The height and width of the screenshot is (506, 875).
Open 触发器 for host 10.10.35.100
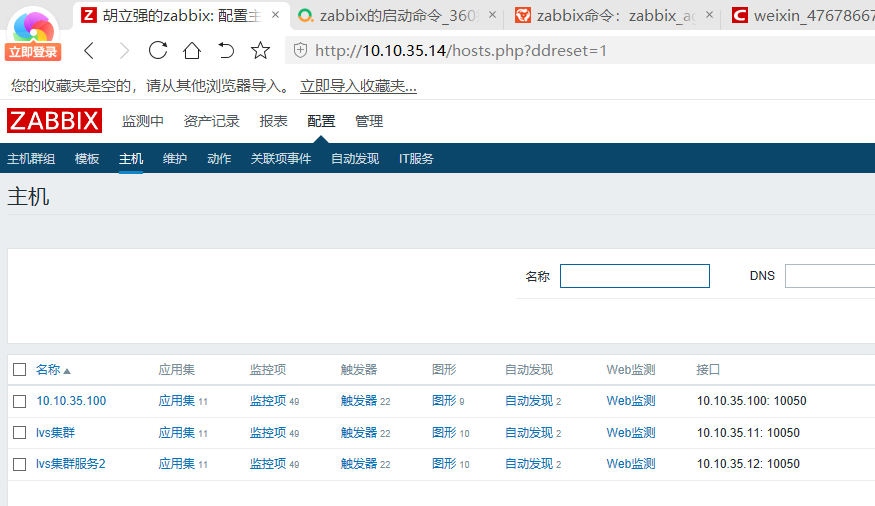(359, 401)
